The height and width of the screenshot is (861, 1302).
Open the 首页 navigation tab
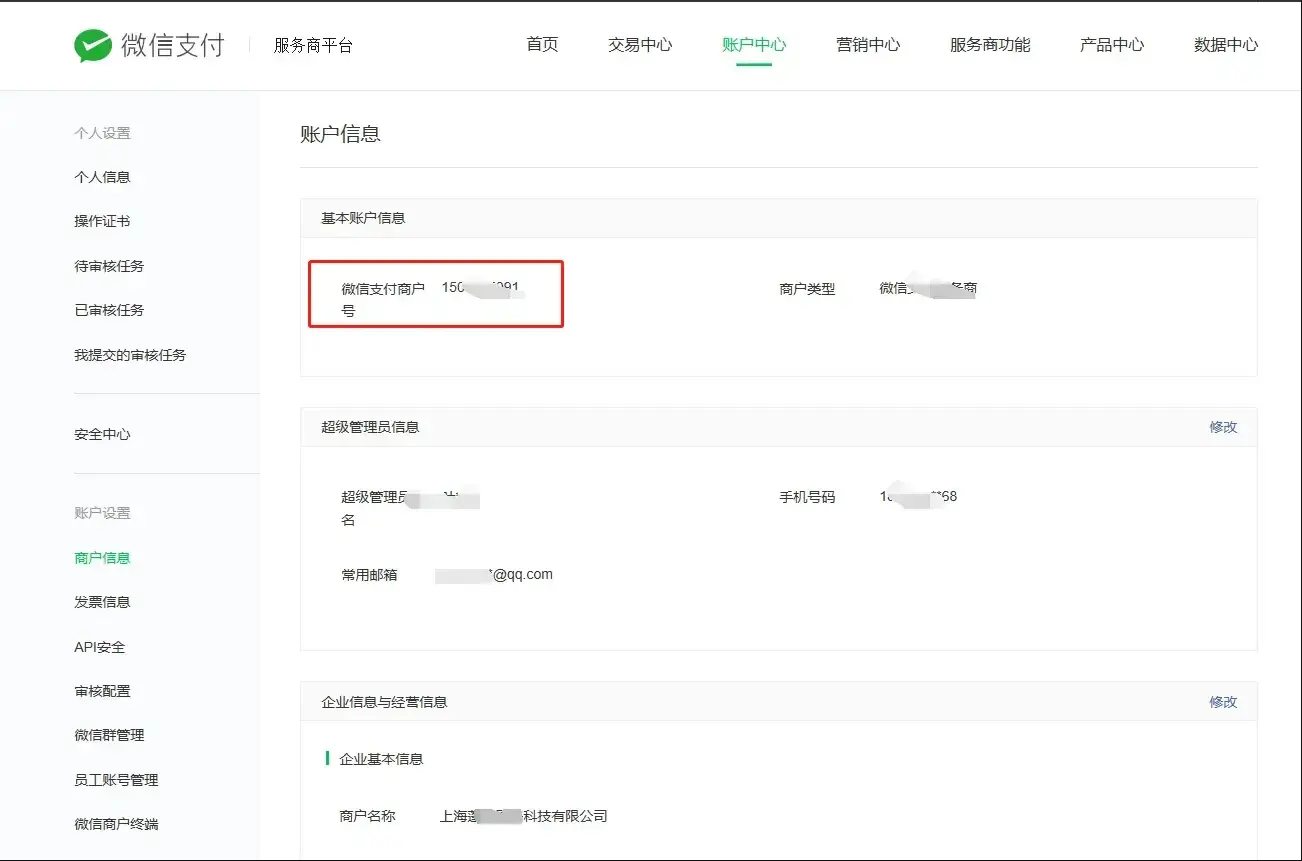click(x=542, y=45)
